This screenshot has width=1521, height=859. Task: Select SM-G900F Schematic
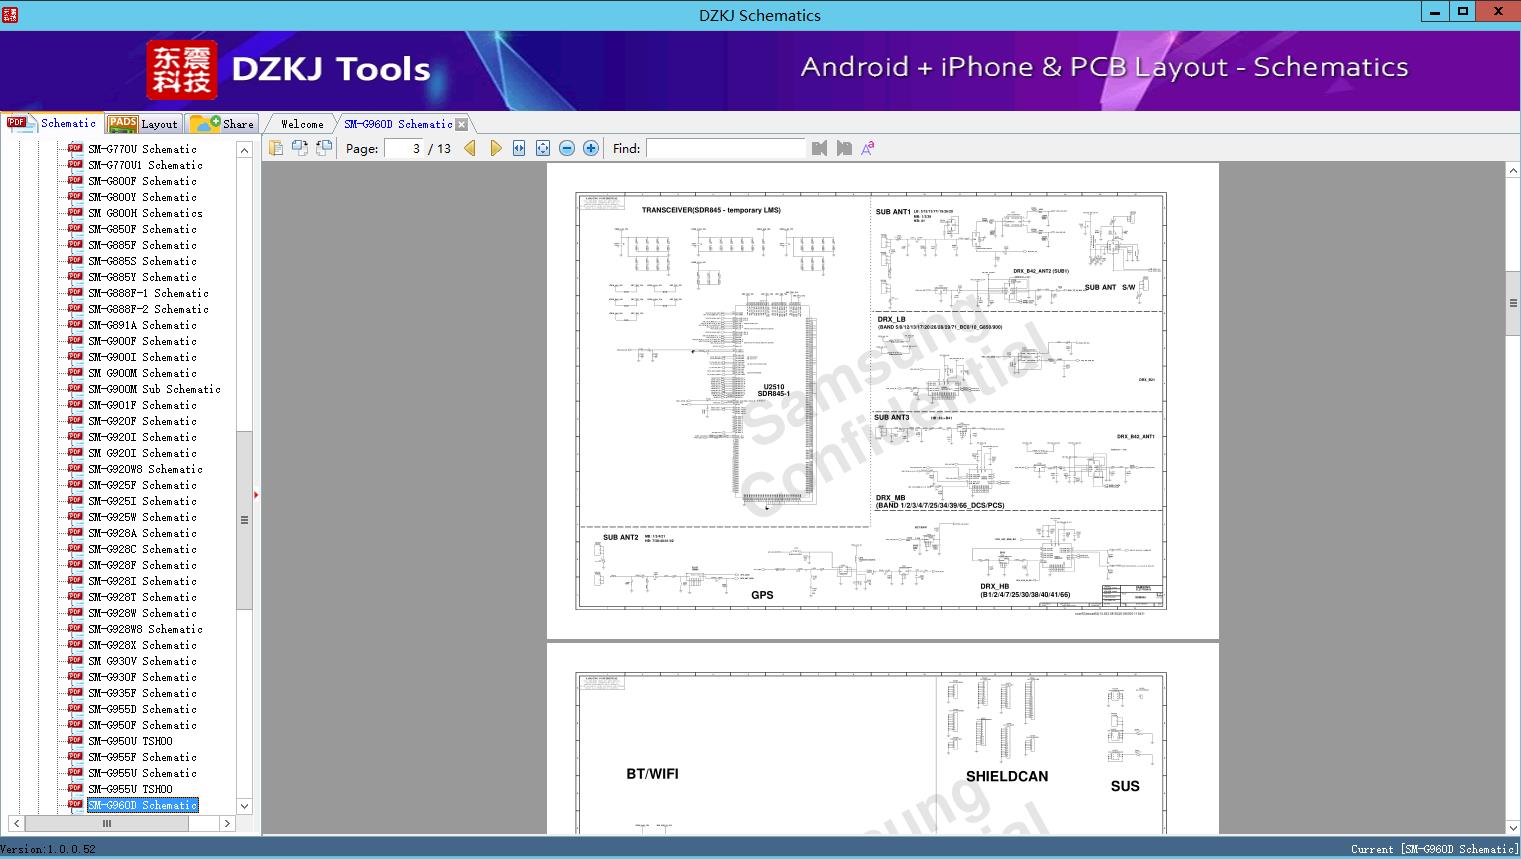tap(142, 341)
